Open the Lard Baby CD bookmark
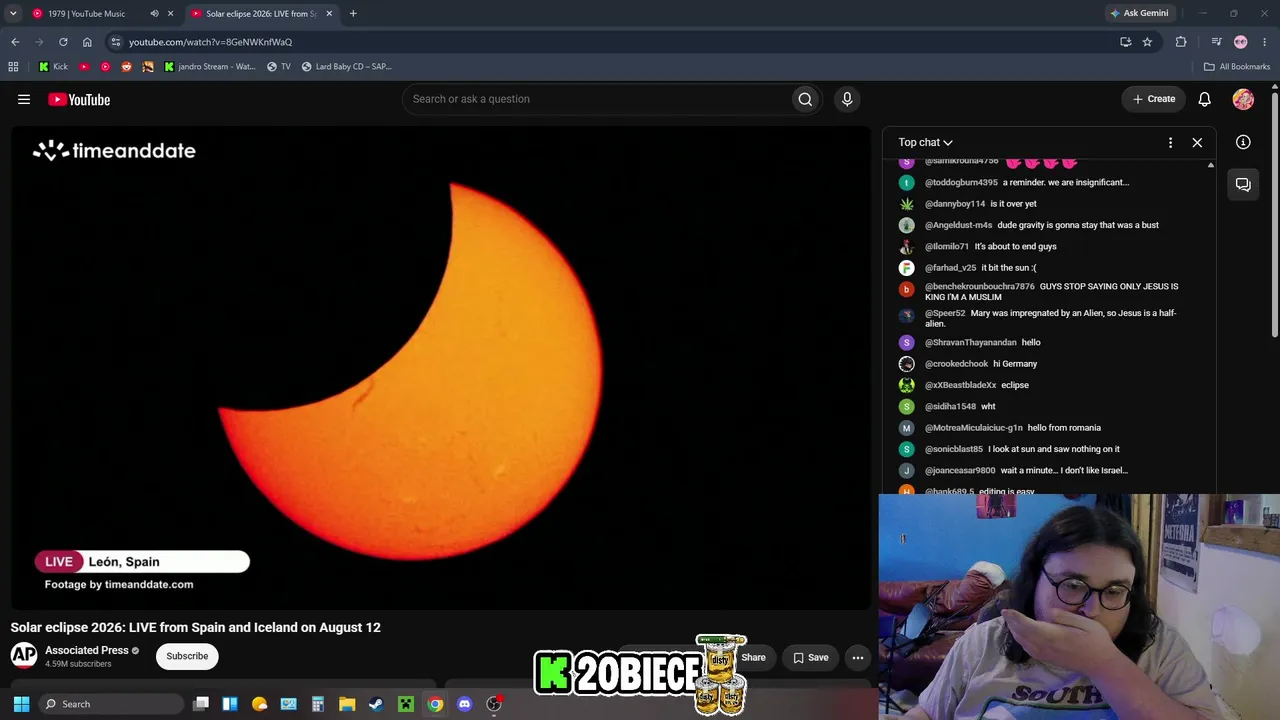This screenshot has width=1280, height=720. (347, 67)
